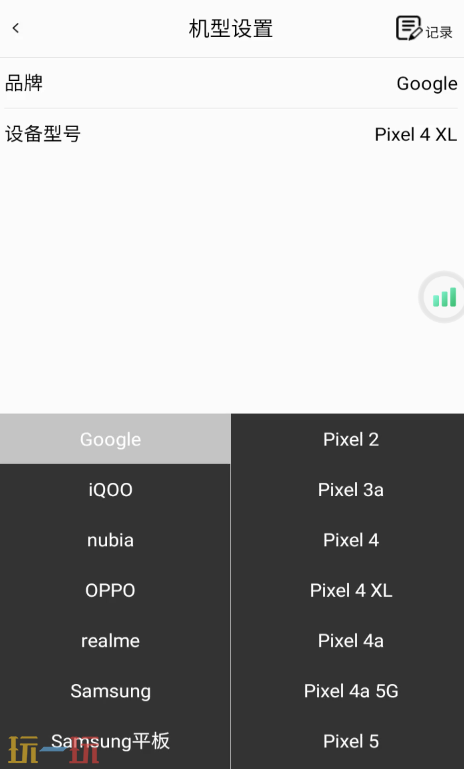Select Pixel 3a from model list
This screenshot has height=769, width=464.
click(x=351, y=489)
